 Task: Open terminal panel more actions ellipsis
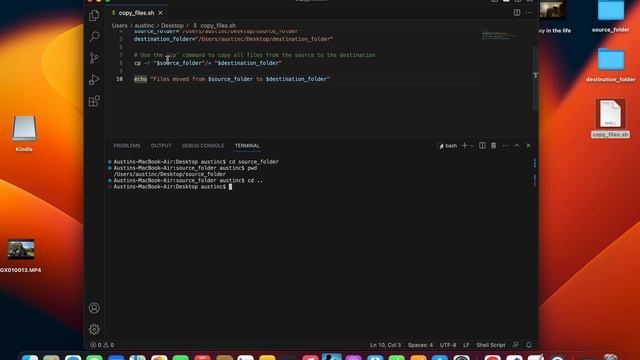click(505, 146)
